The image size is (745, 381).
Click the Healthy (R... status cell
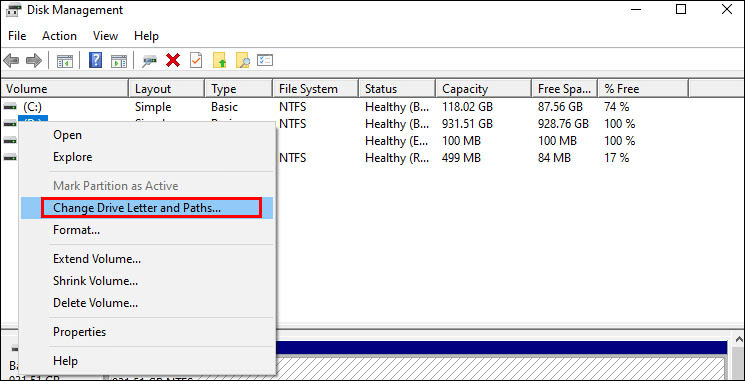point(397,158)
